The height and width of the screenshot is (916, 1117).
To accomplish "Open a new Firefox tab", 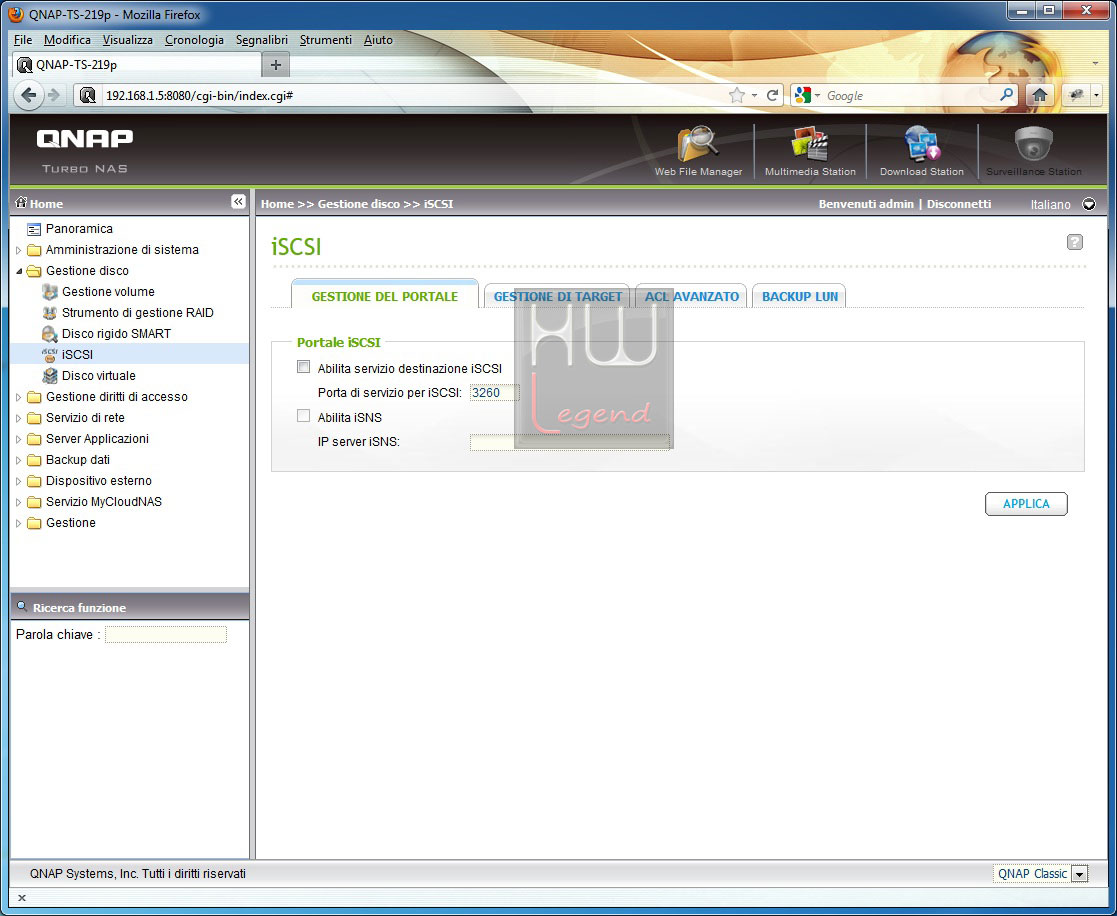I will coord(276,65).
